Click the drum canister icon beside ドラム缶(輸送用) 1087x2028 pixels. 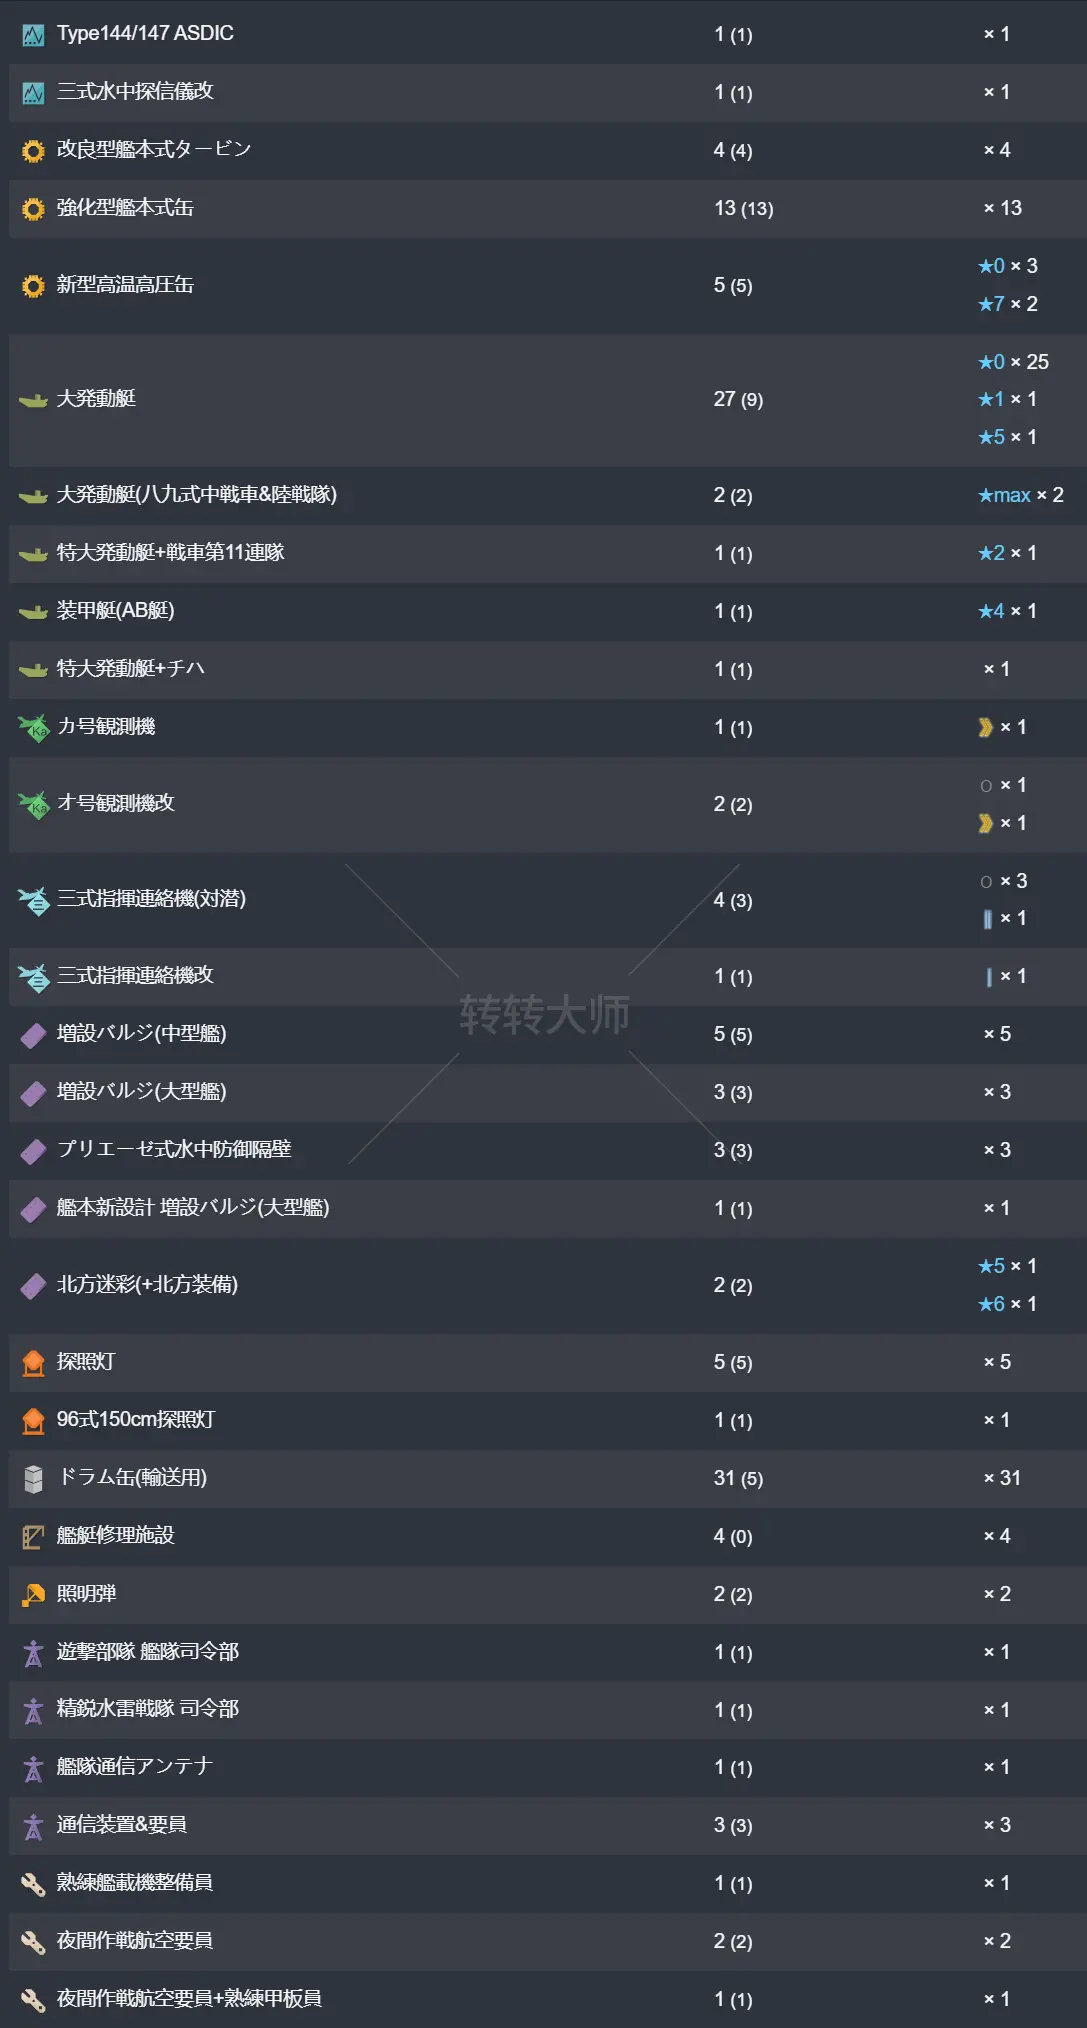(33, 1479)
